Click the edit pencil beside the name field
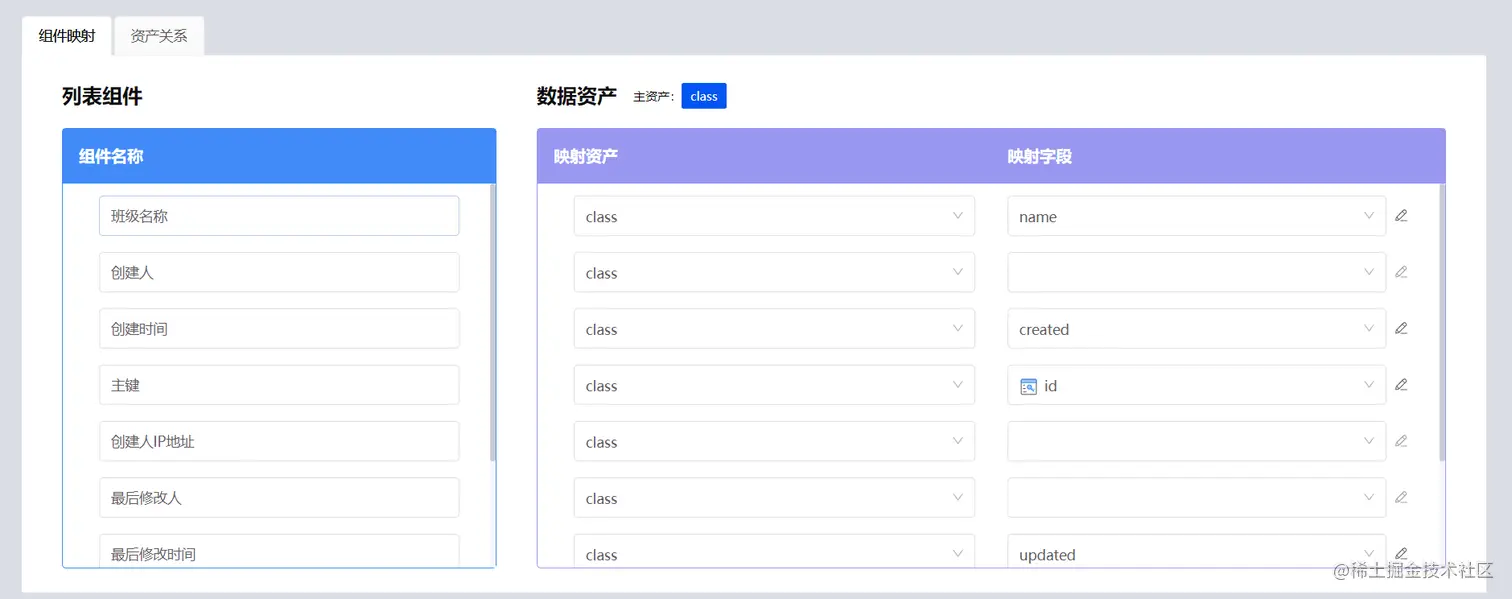Viewport: 1512px width, 599px height. coord(1401,216)
